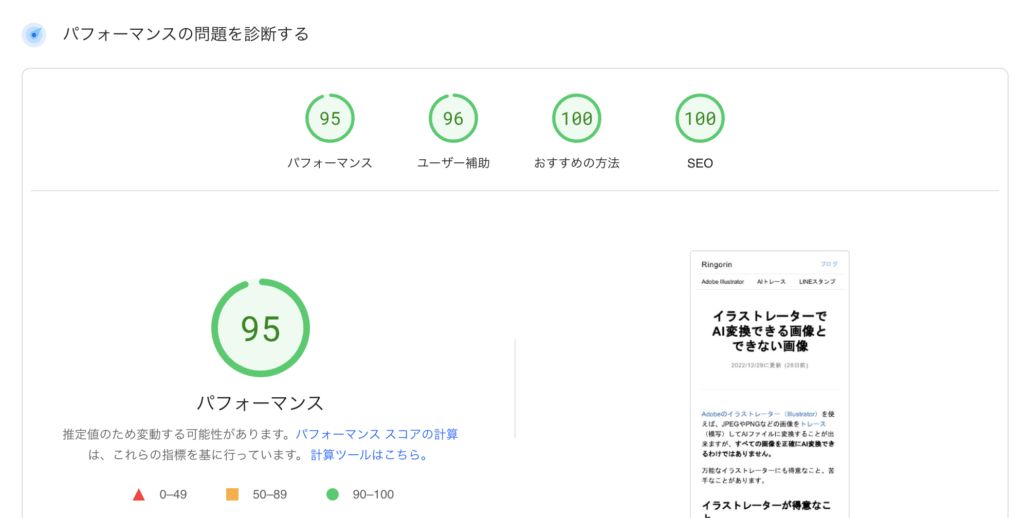Click the large 95 performance gauge

pyautogui.click(x=261, y=328)
